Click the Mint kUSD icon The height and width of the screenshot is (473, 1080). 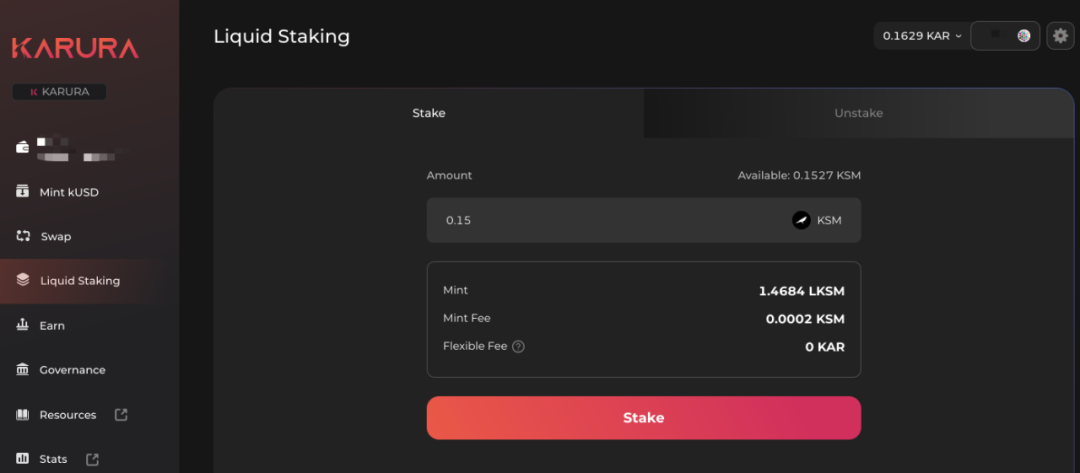(x=23, y=192)
